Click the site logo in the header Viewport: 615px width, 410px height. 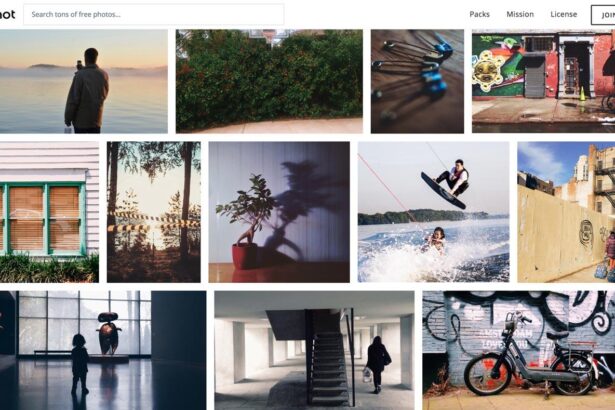(x=7, y=15)
